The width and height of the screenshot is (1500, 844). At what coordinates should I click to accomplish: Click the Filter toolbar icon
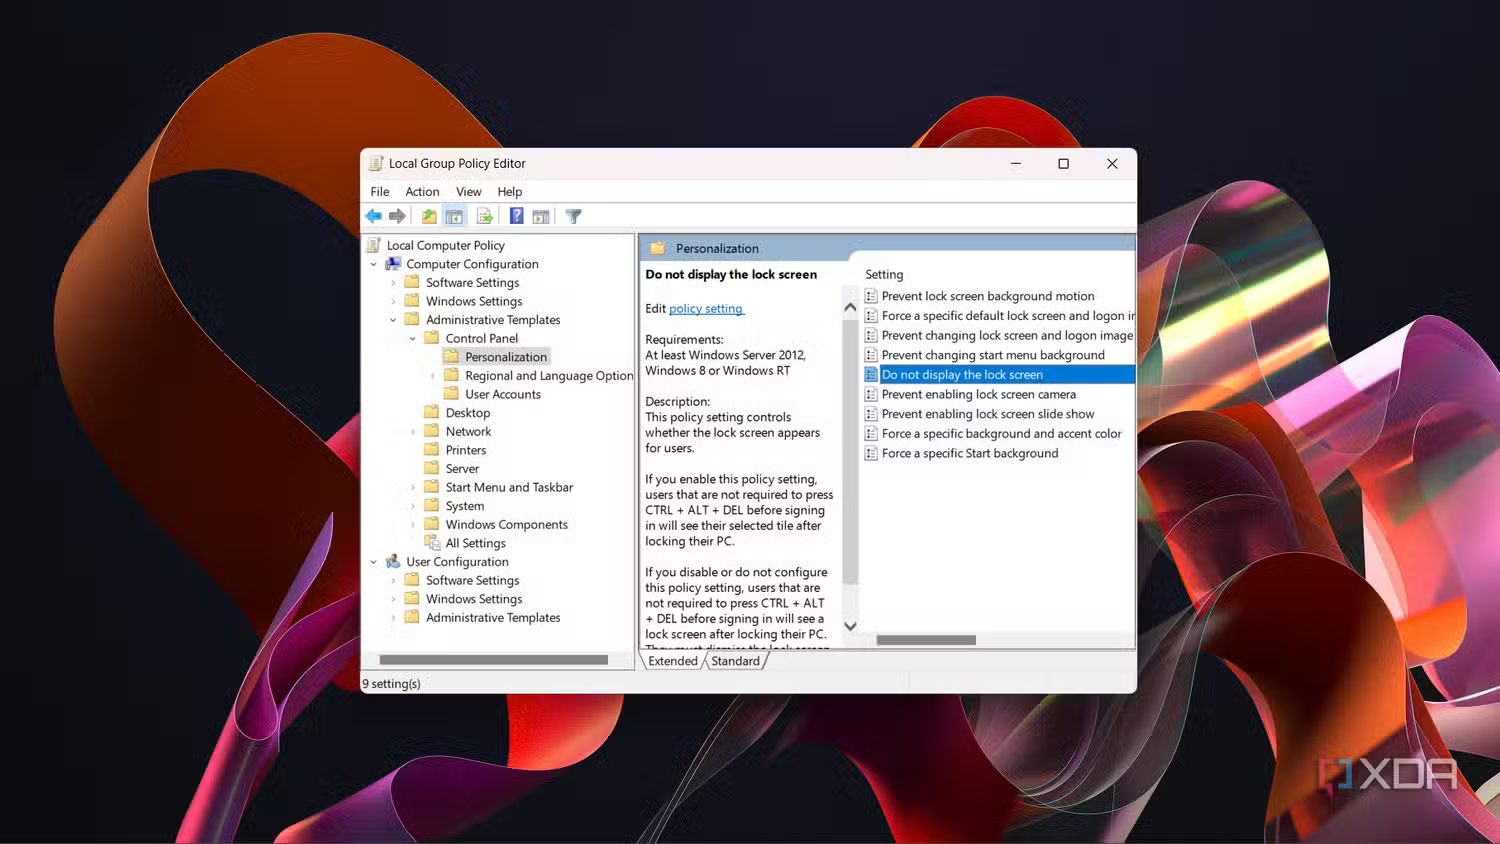[x=573, y=215]
